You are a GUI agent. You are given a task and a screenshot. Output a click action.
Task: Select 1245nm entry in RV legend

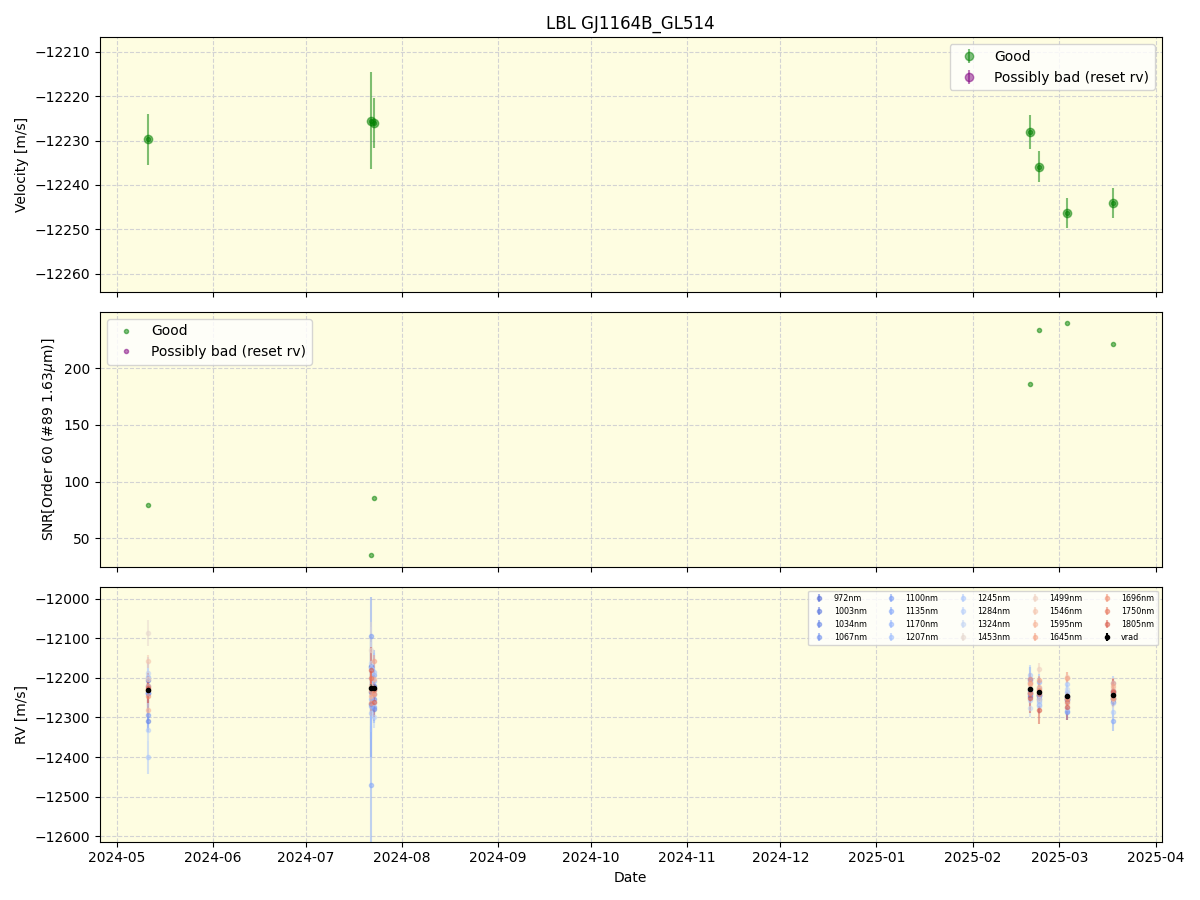(x=994, y=598)
